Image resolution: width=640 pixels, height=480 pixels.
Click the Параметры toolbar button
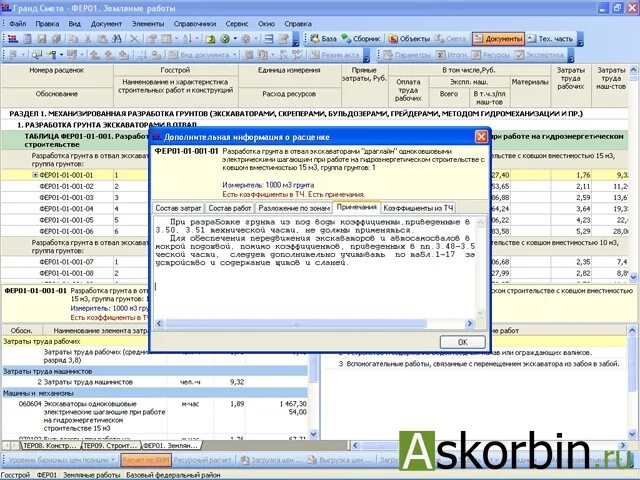point(407,55)
